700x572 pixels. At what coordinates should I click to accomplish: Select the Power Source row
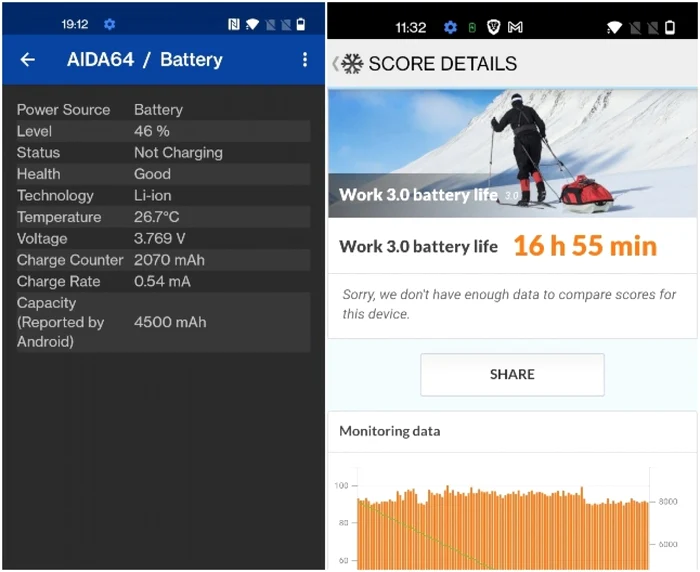pos(163,109)
